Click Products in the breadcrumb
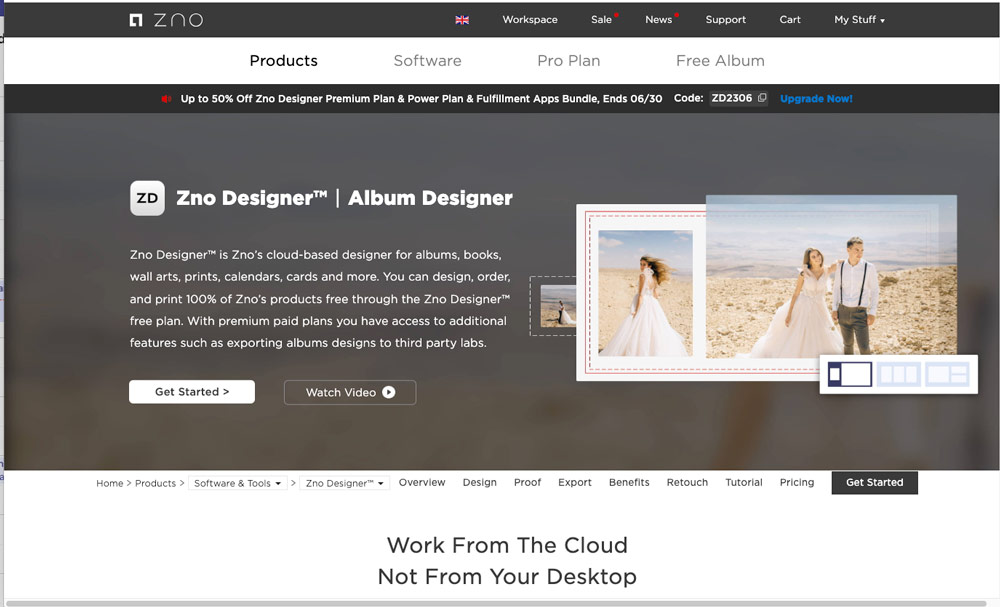The height and width of the screenshot is (607, 1000). (x=155, y=483)
